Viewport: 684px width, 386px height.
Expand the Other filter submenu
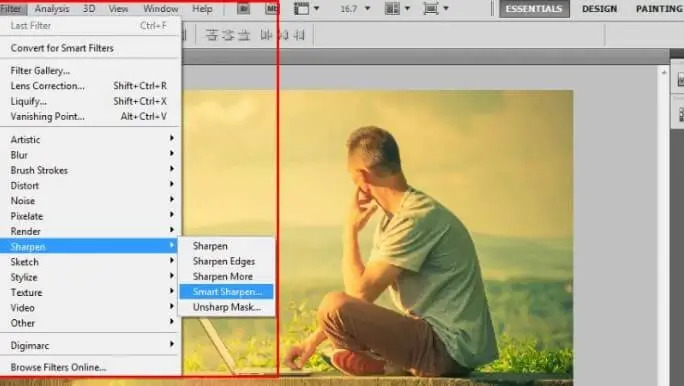coord(90,323)
